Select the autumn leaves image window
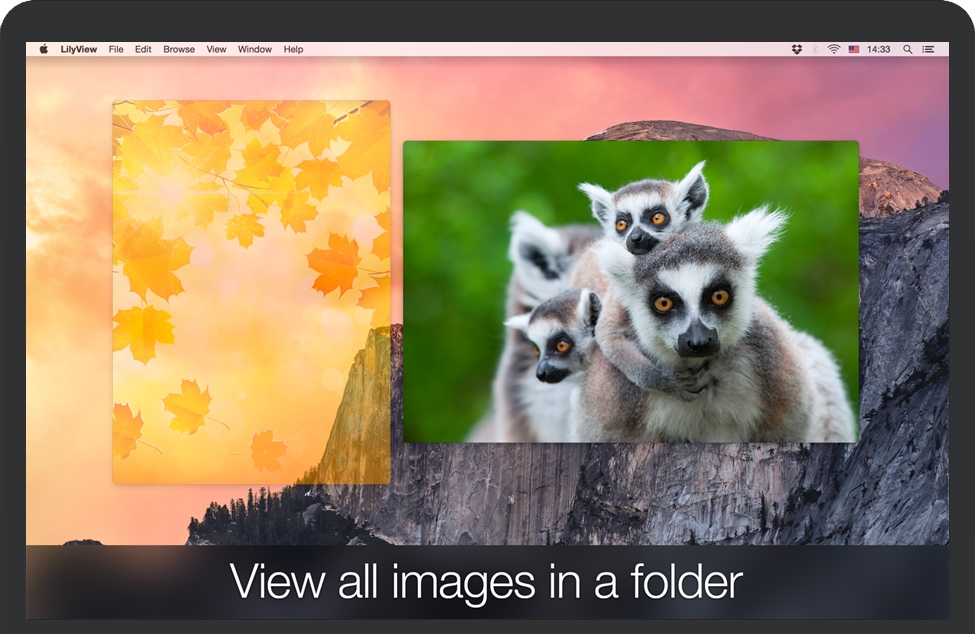The height and width of the screenshot is (634, 975). click(x=251, y=292)
